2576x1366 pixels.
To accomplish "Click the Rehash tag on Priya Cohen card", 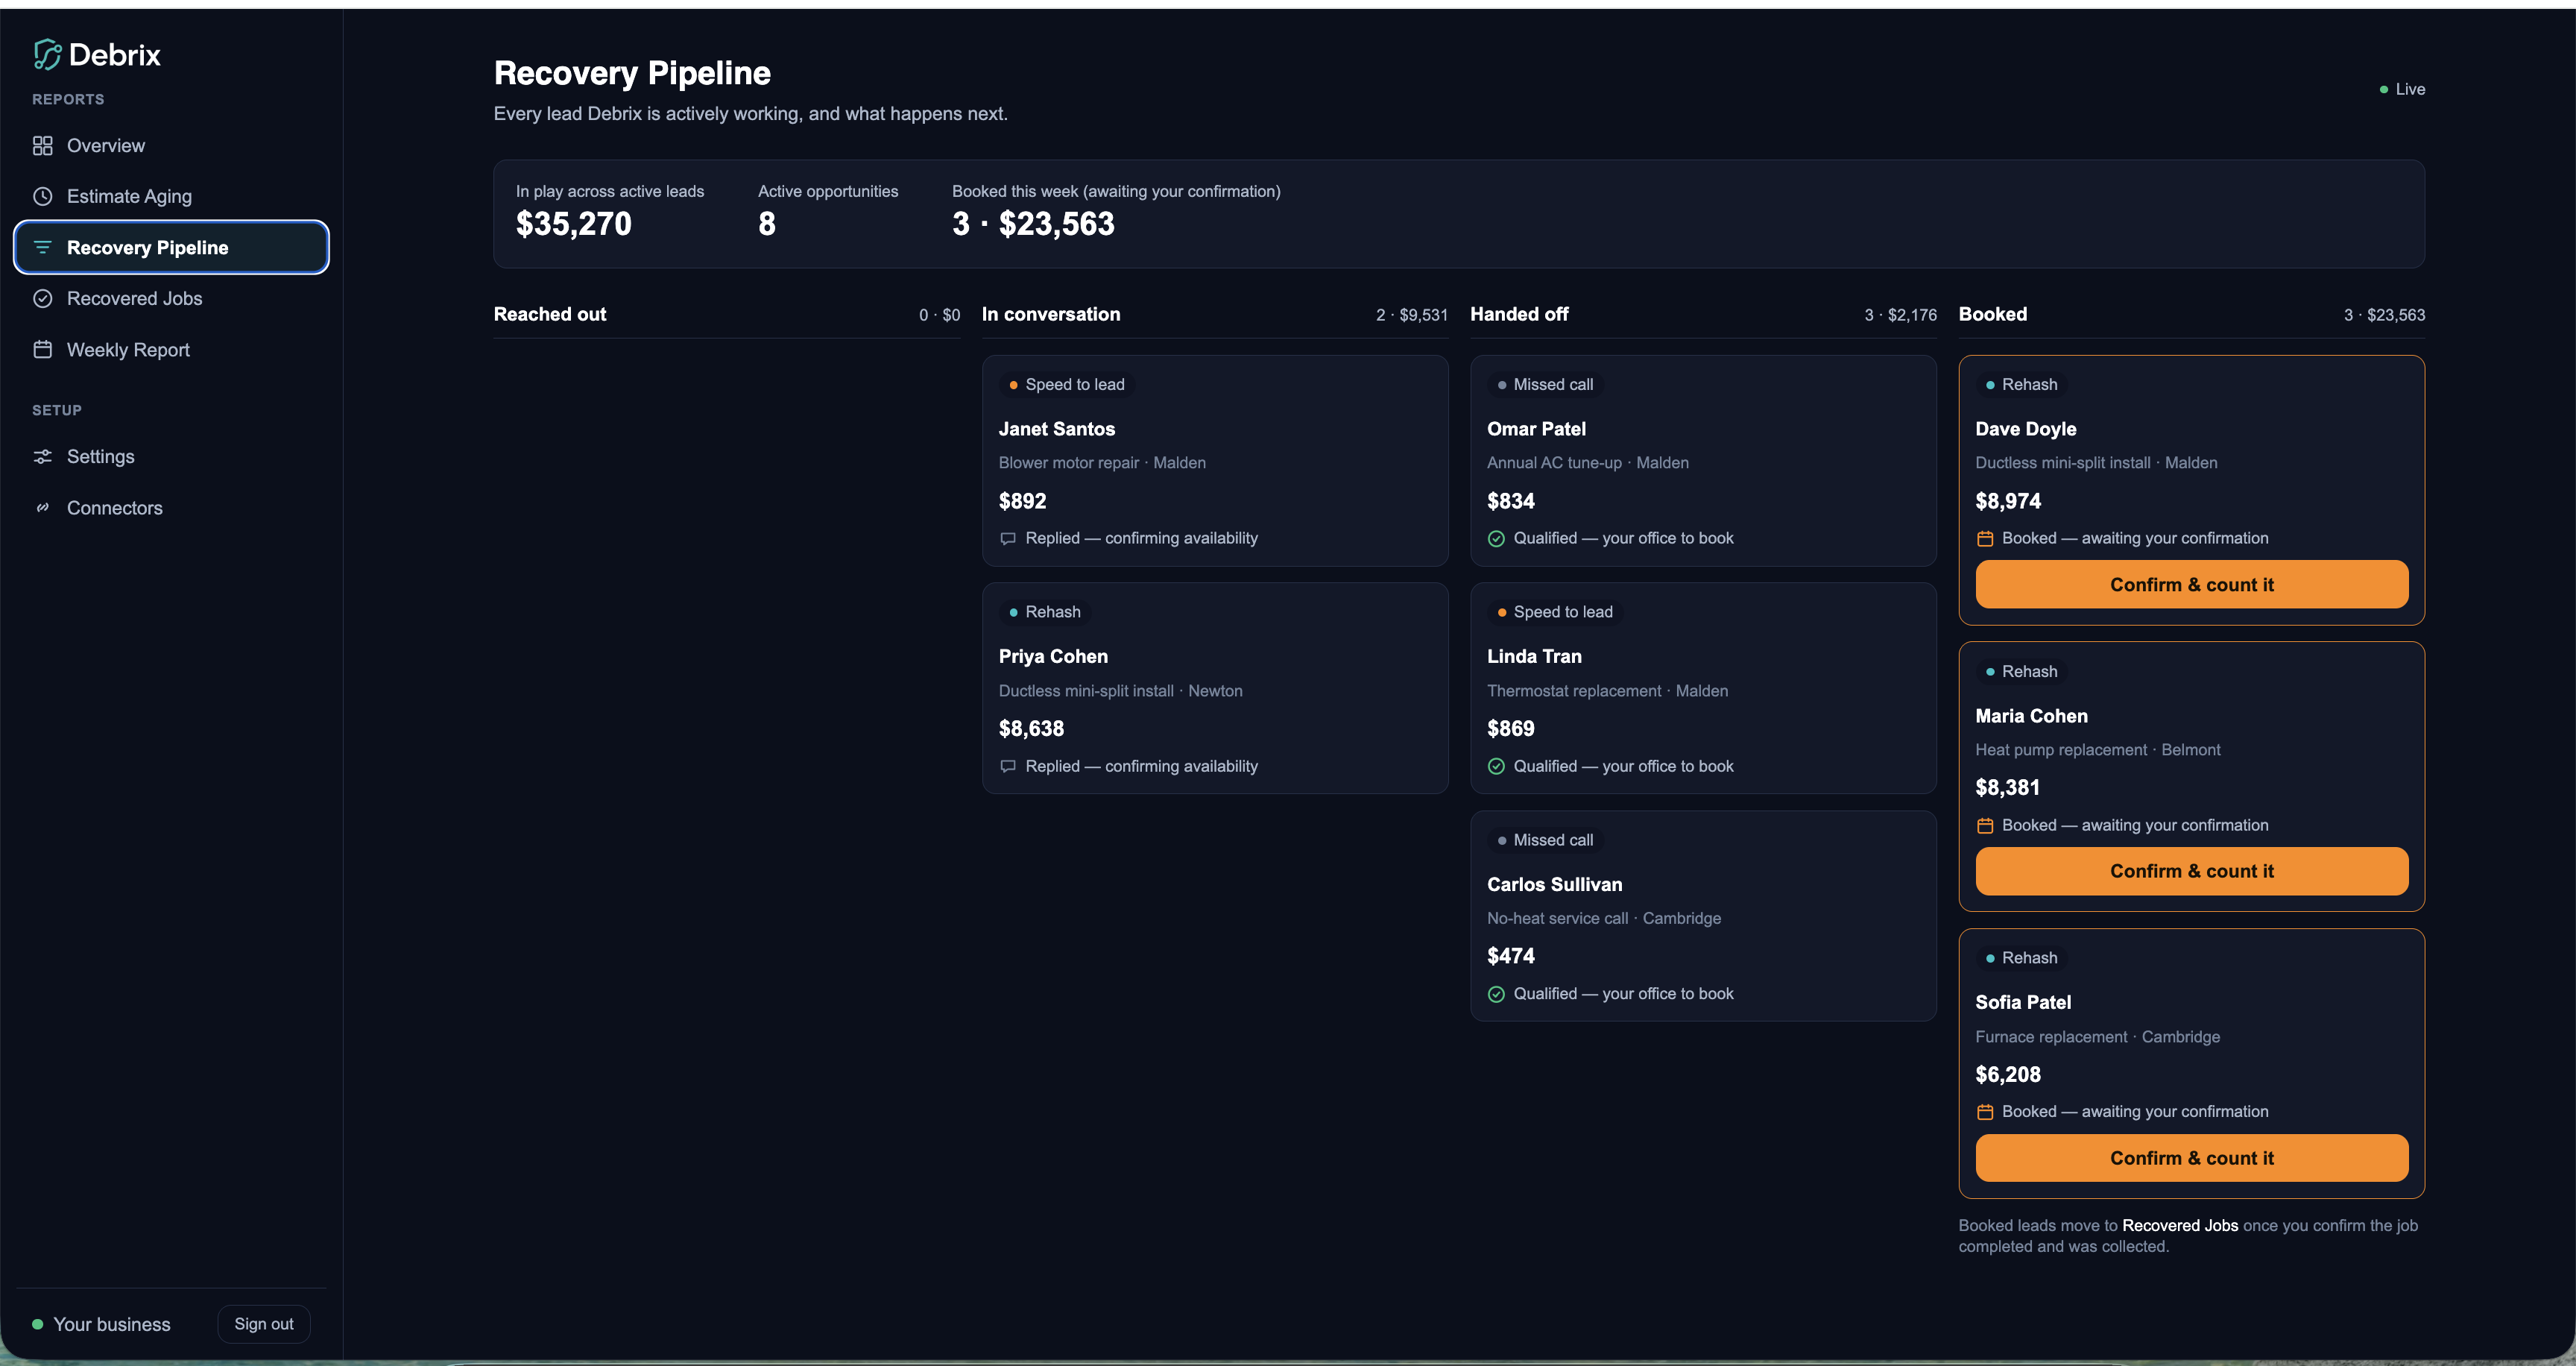I will [1045, 612].
